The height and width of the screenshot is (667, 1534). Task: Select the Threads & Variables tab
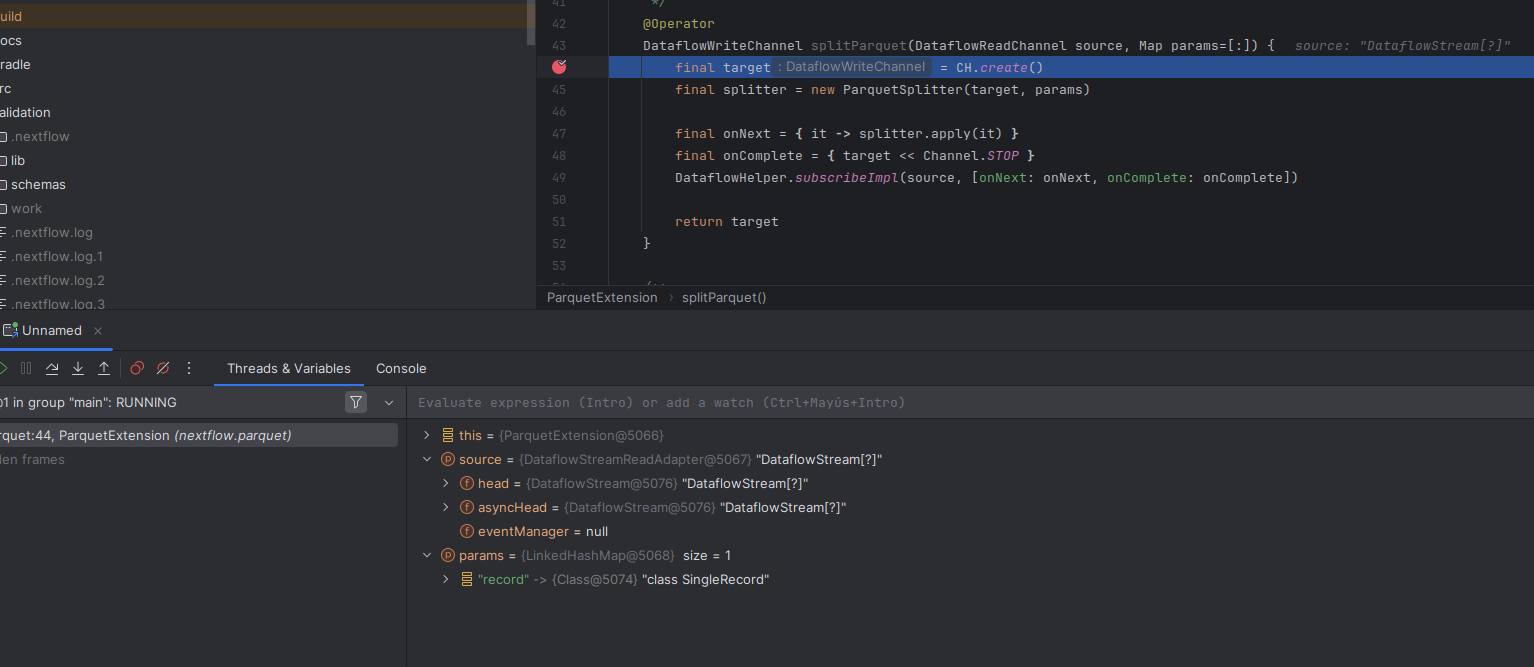click(288, 368)
